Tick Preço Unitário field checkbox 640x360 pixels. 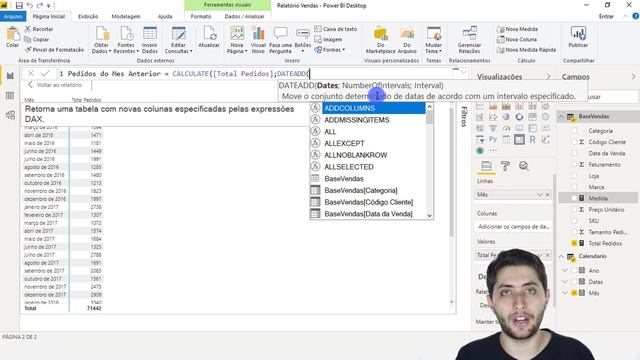[574, 209]
